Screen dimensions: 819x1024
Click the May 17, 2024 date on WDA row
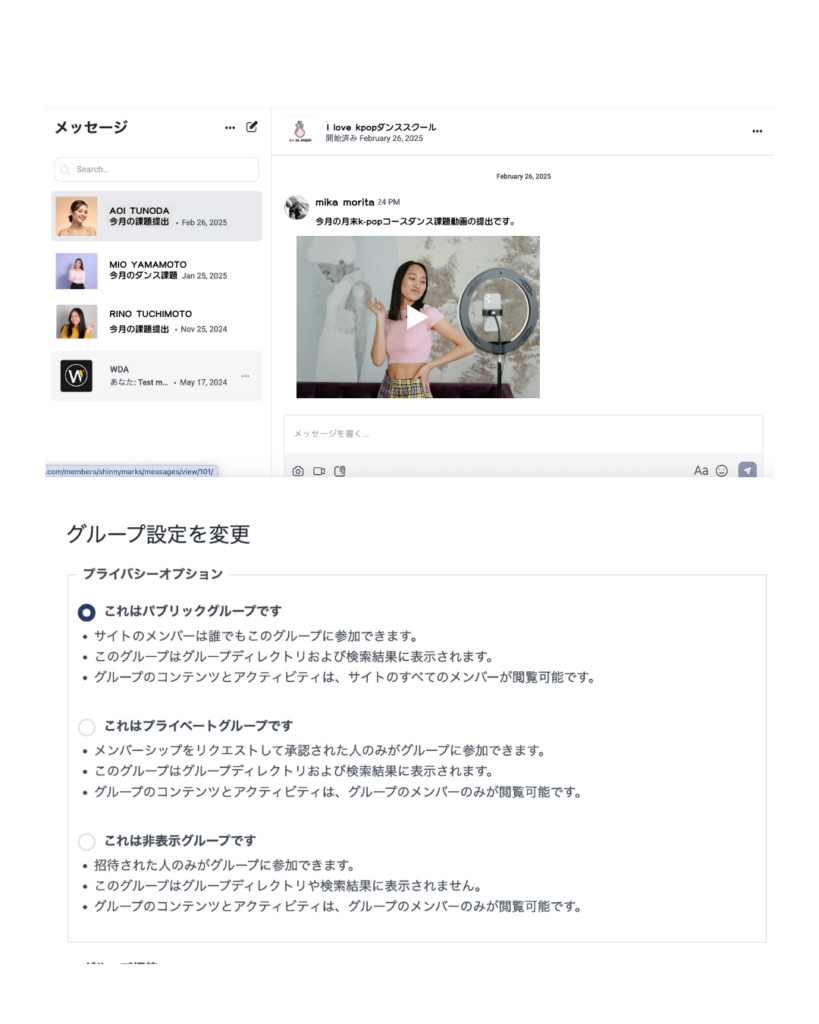coord(203,383)
